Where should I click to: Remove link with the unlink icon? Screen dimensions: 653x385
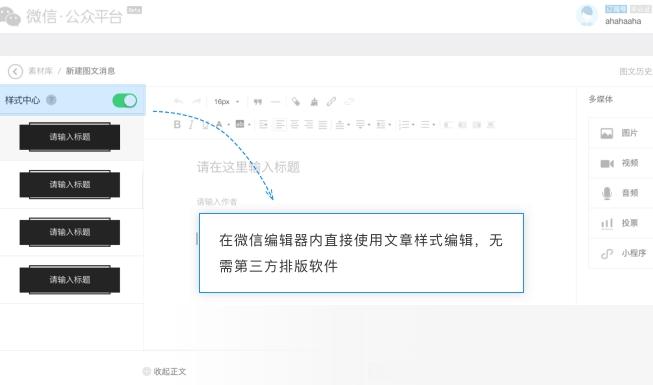[x=349, y=101]
